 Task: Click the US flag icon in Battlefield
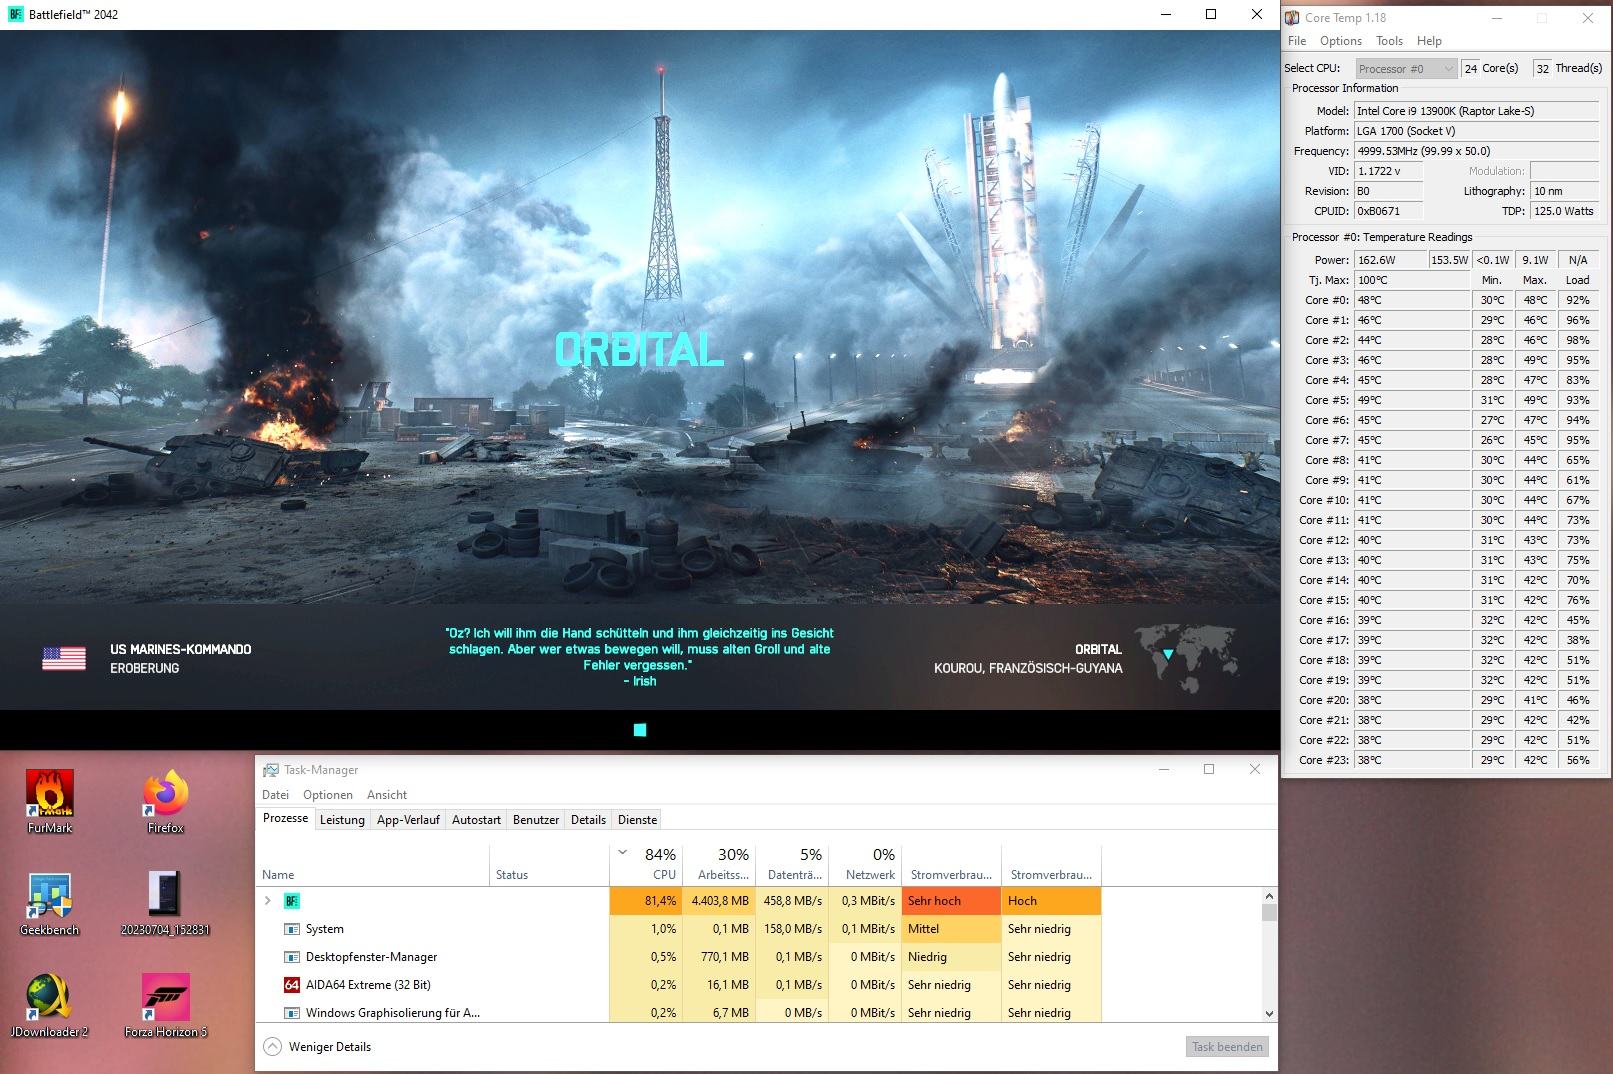click(64, 658)
